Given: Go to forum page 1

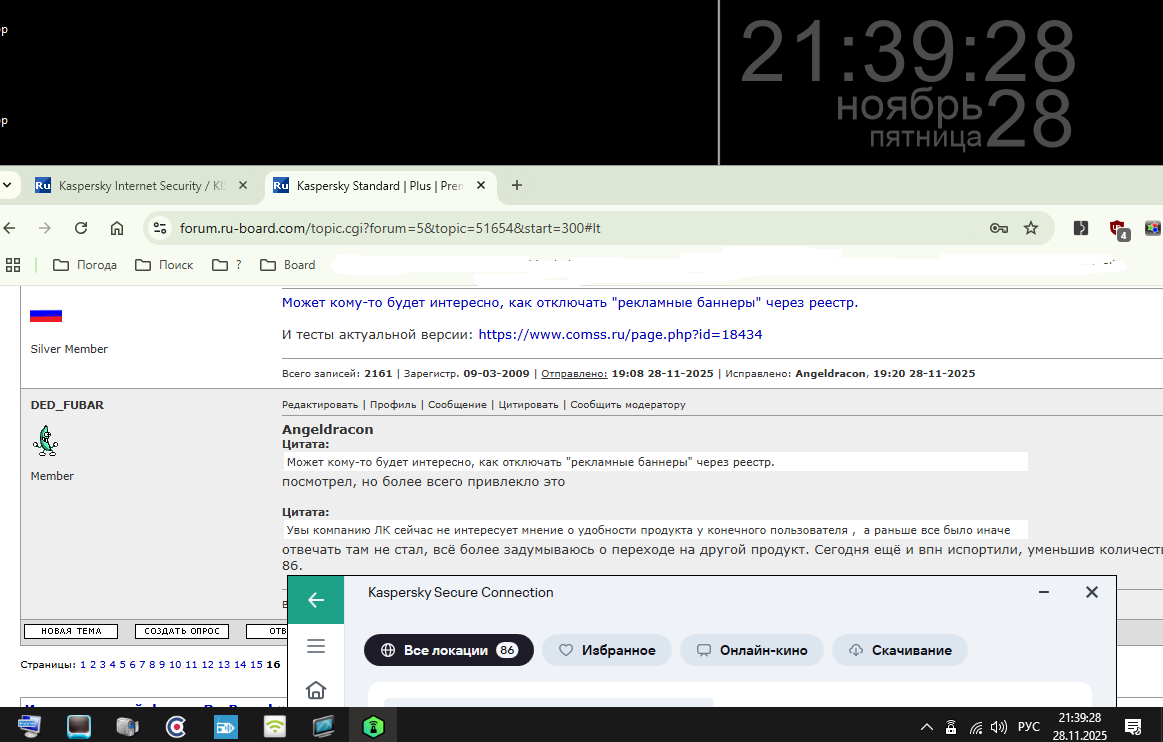Looking at the screenshot, I should pyautogui.click(x=83, y=664).
